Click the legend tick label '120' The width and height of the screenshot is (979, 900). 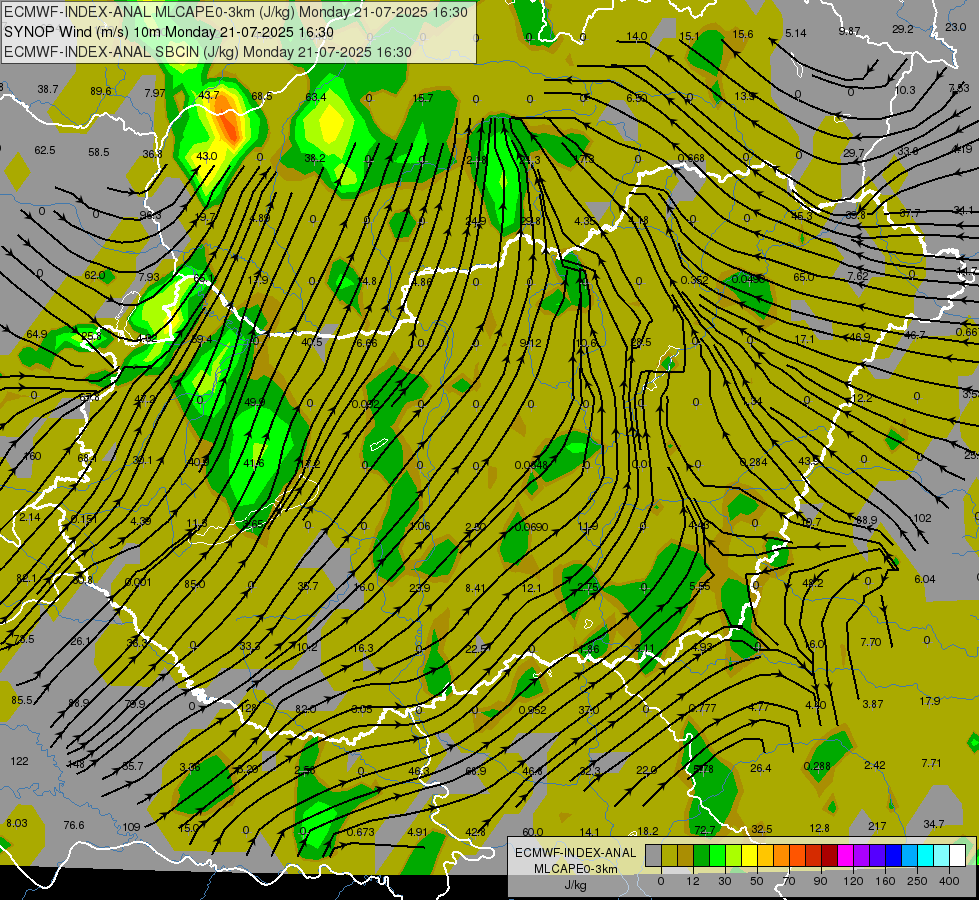853,881
